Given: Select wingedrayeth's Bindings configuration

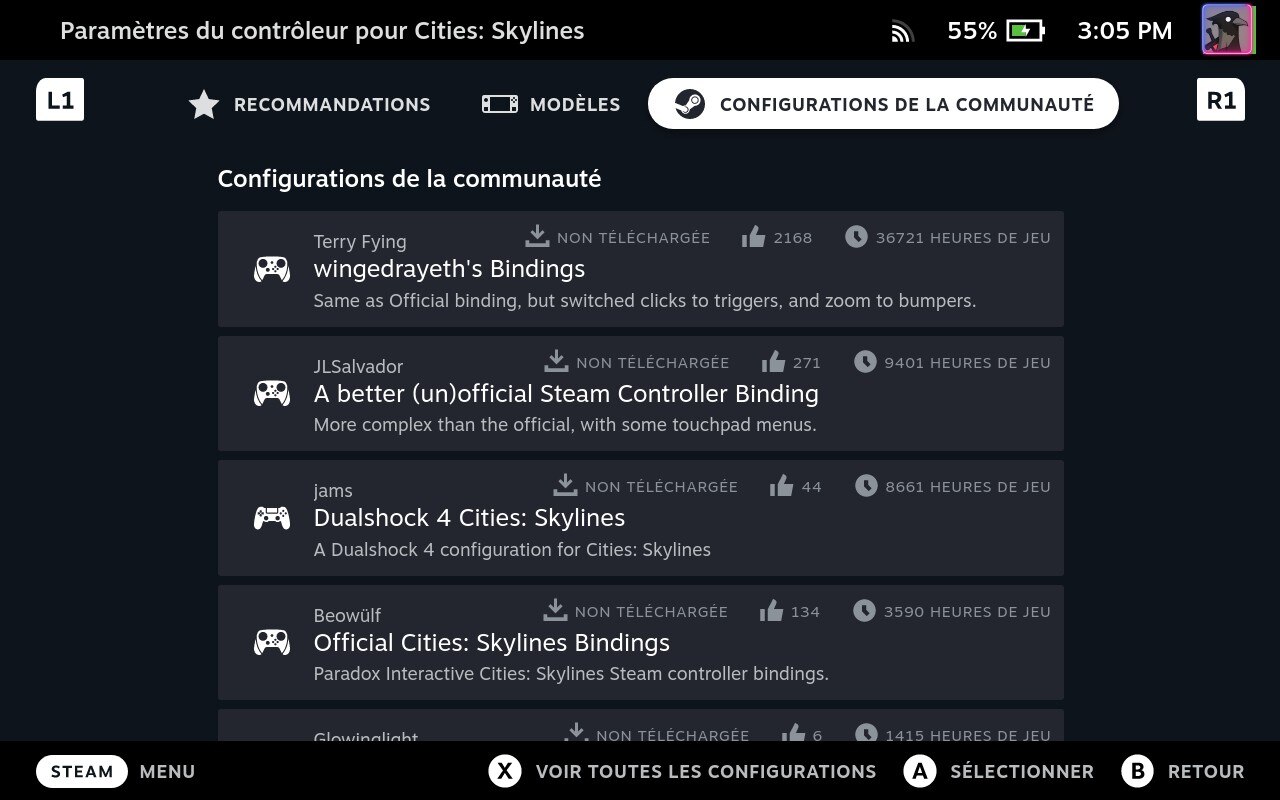Looking at the screenshot, I should coord(640,269).
